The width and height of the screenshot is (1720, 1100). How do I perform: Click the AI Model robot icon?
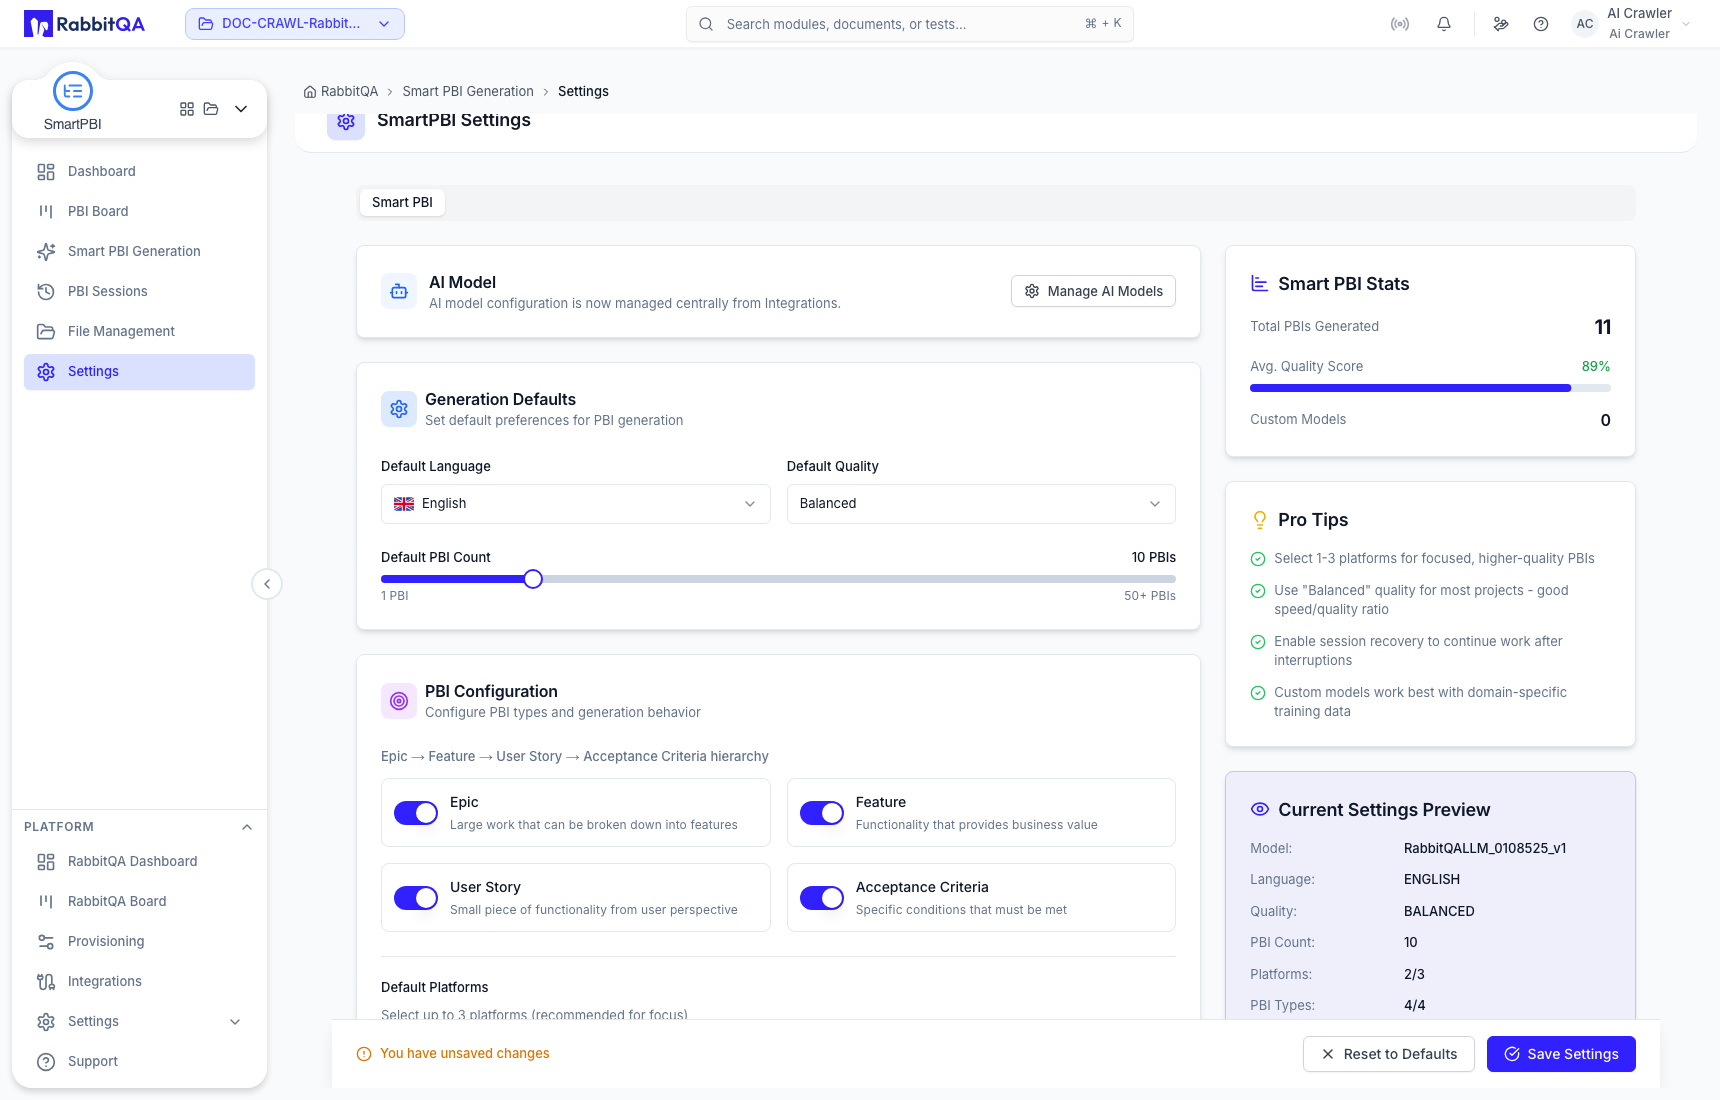tap(399, 292)
